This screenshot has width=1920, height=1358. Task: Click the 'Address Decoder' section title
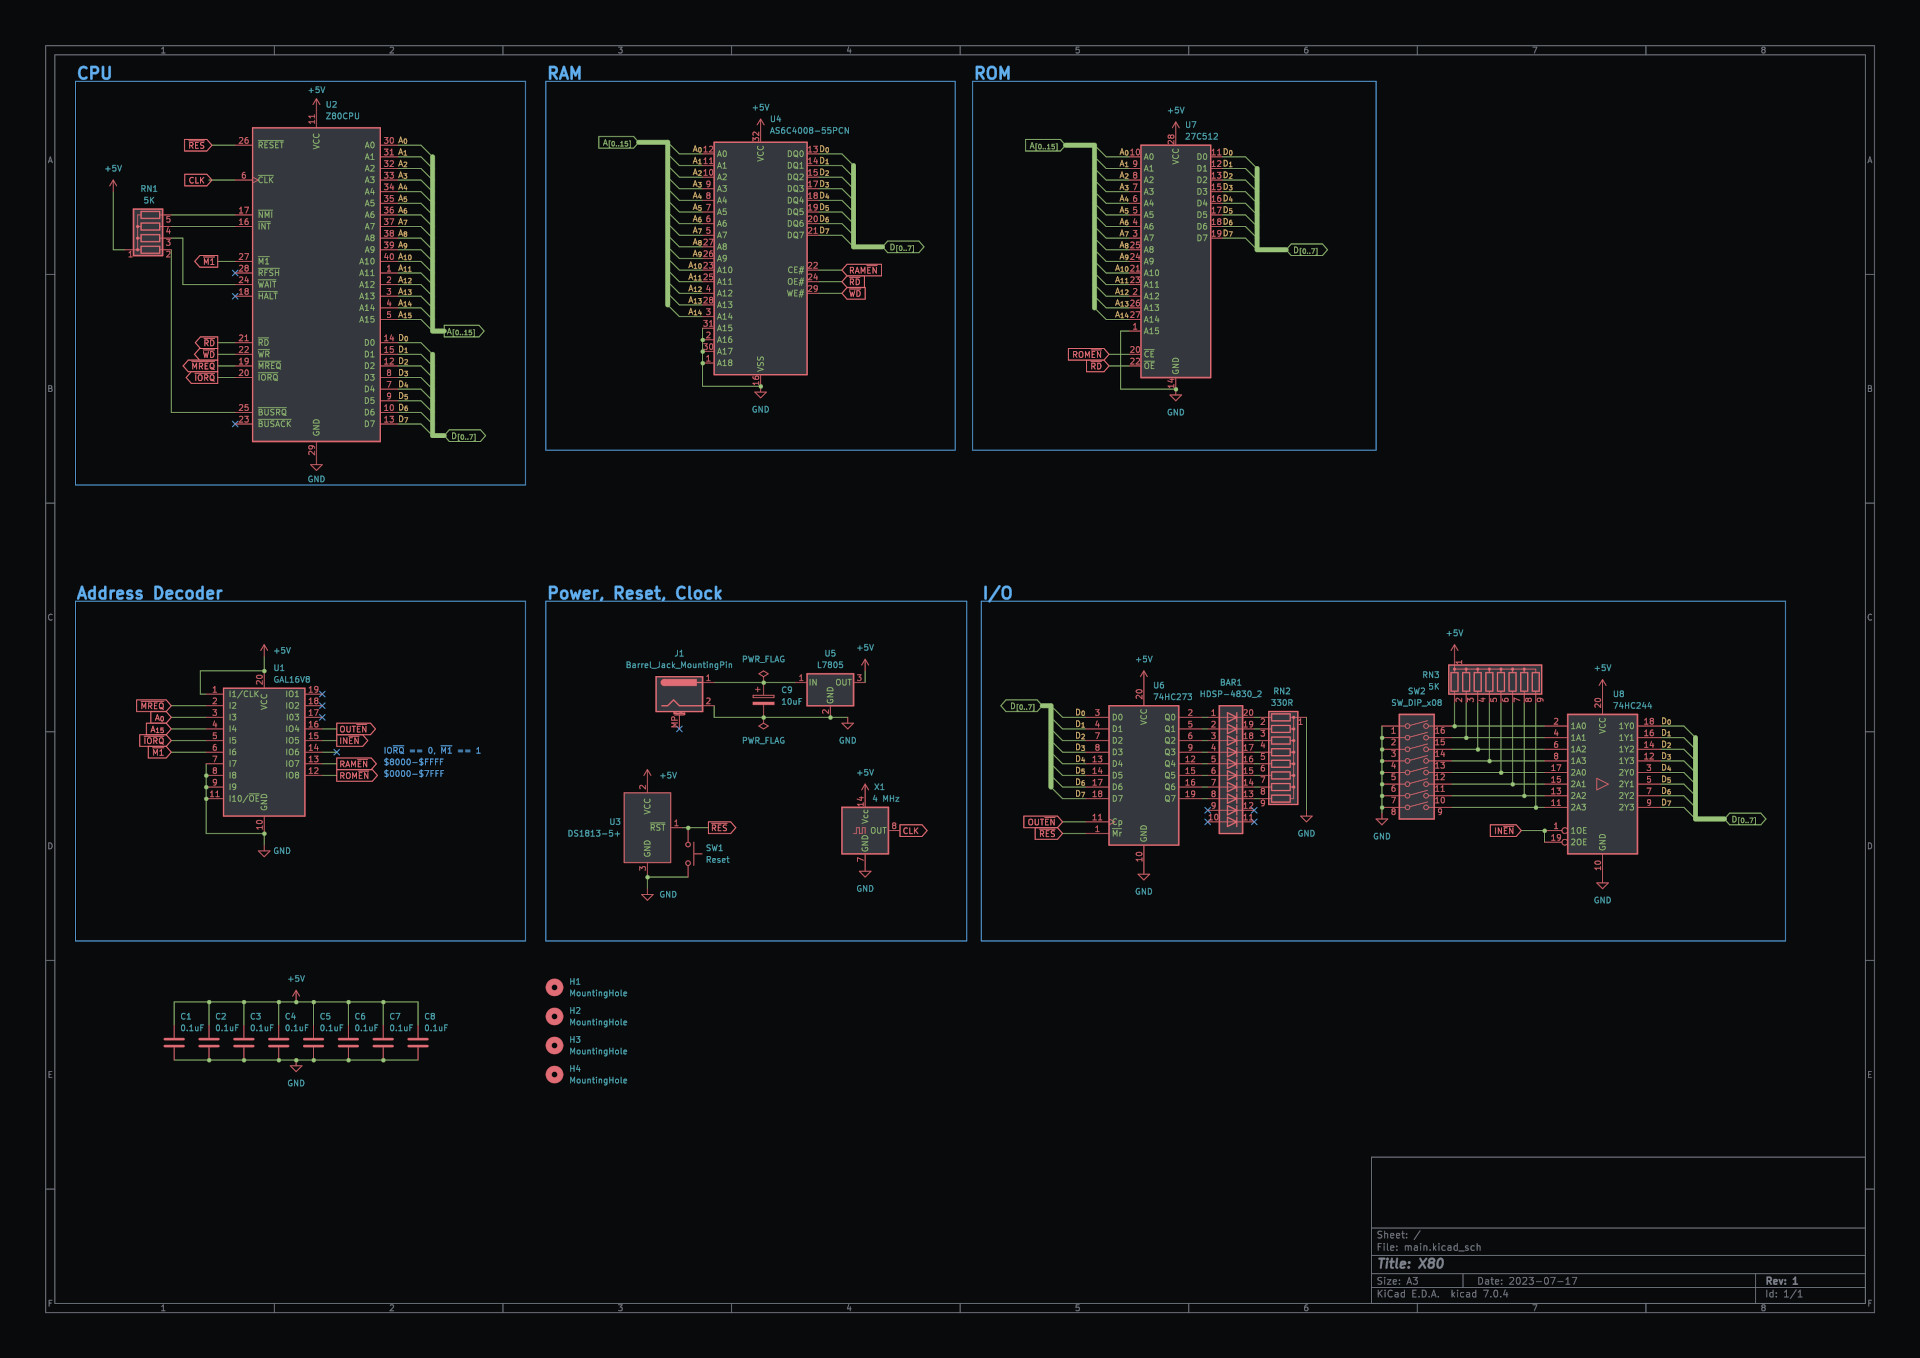(x=150, y=593)
